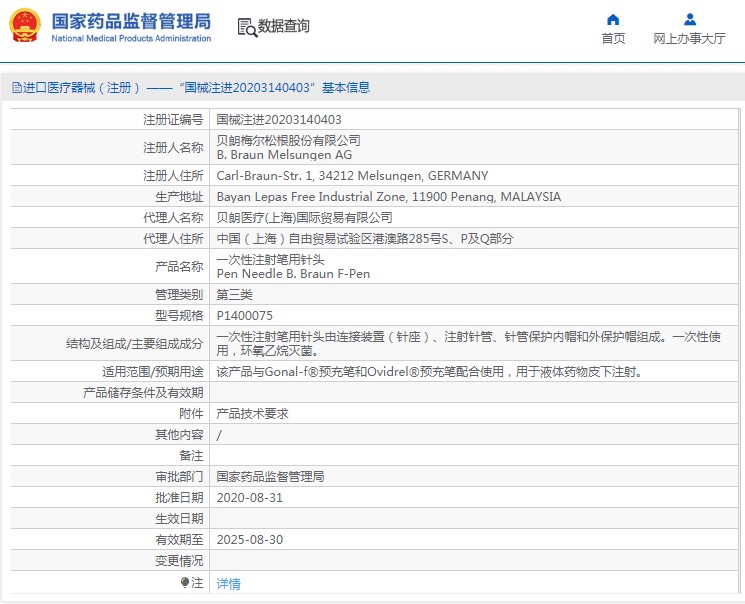Click National Medical Products Administration subtitle
The width and height of the screenshot is (745, 604).
pos(131,38)
